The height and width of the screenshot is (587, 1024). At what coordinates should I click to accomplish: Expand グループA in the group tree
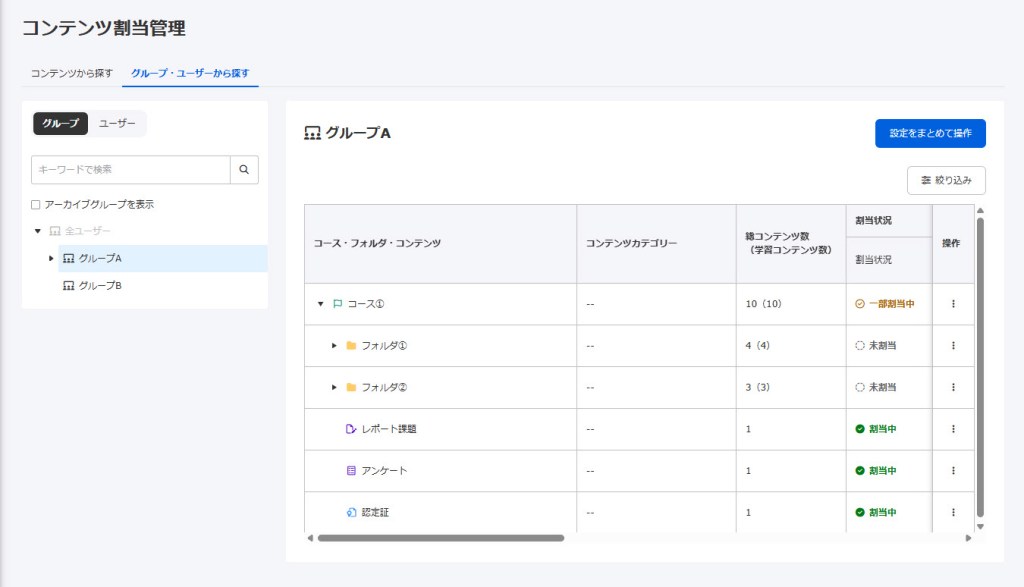[x=51, y=259]
